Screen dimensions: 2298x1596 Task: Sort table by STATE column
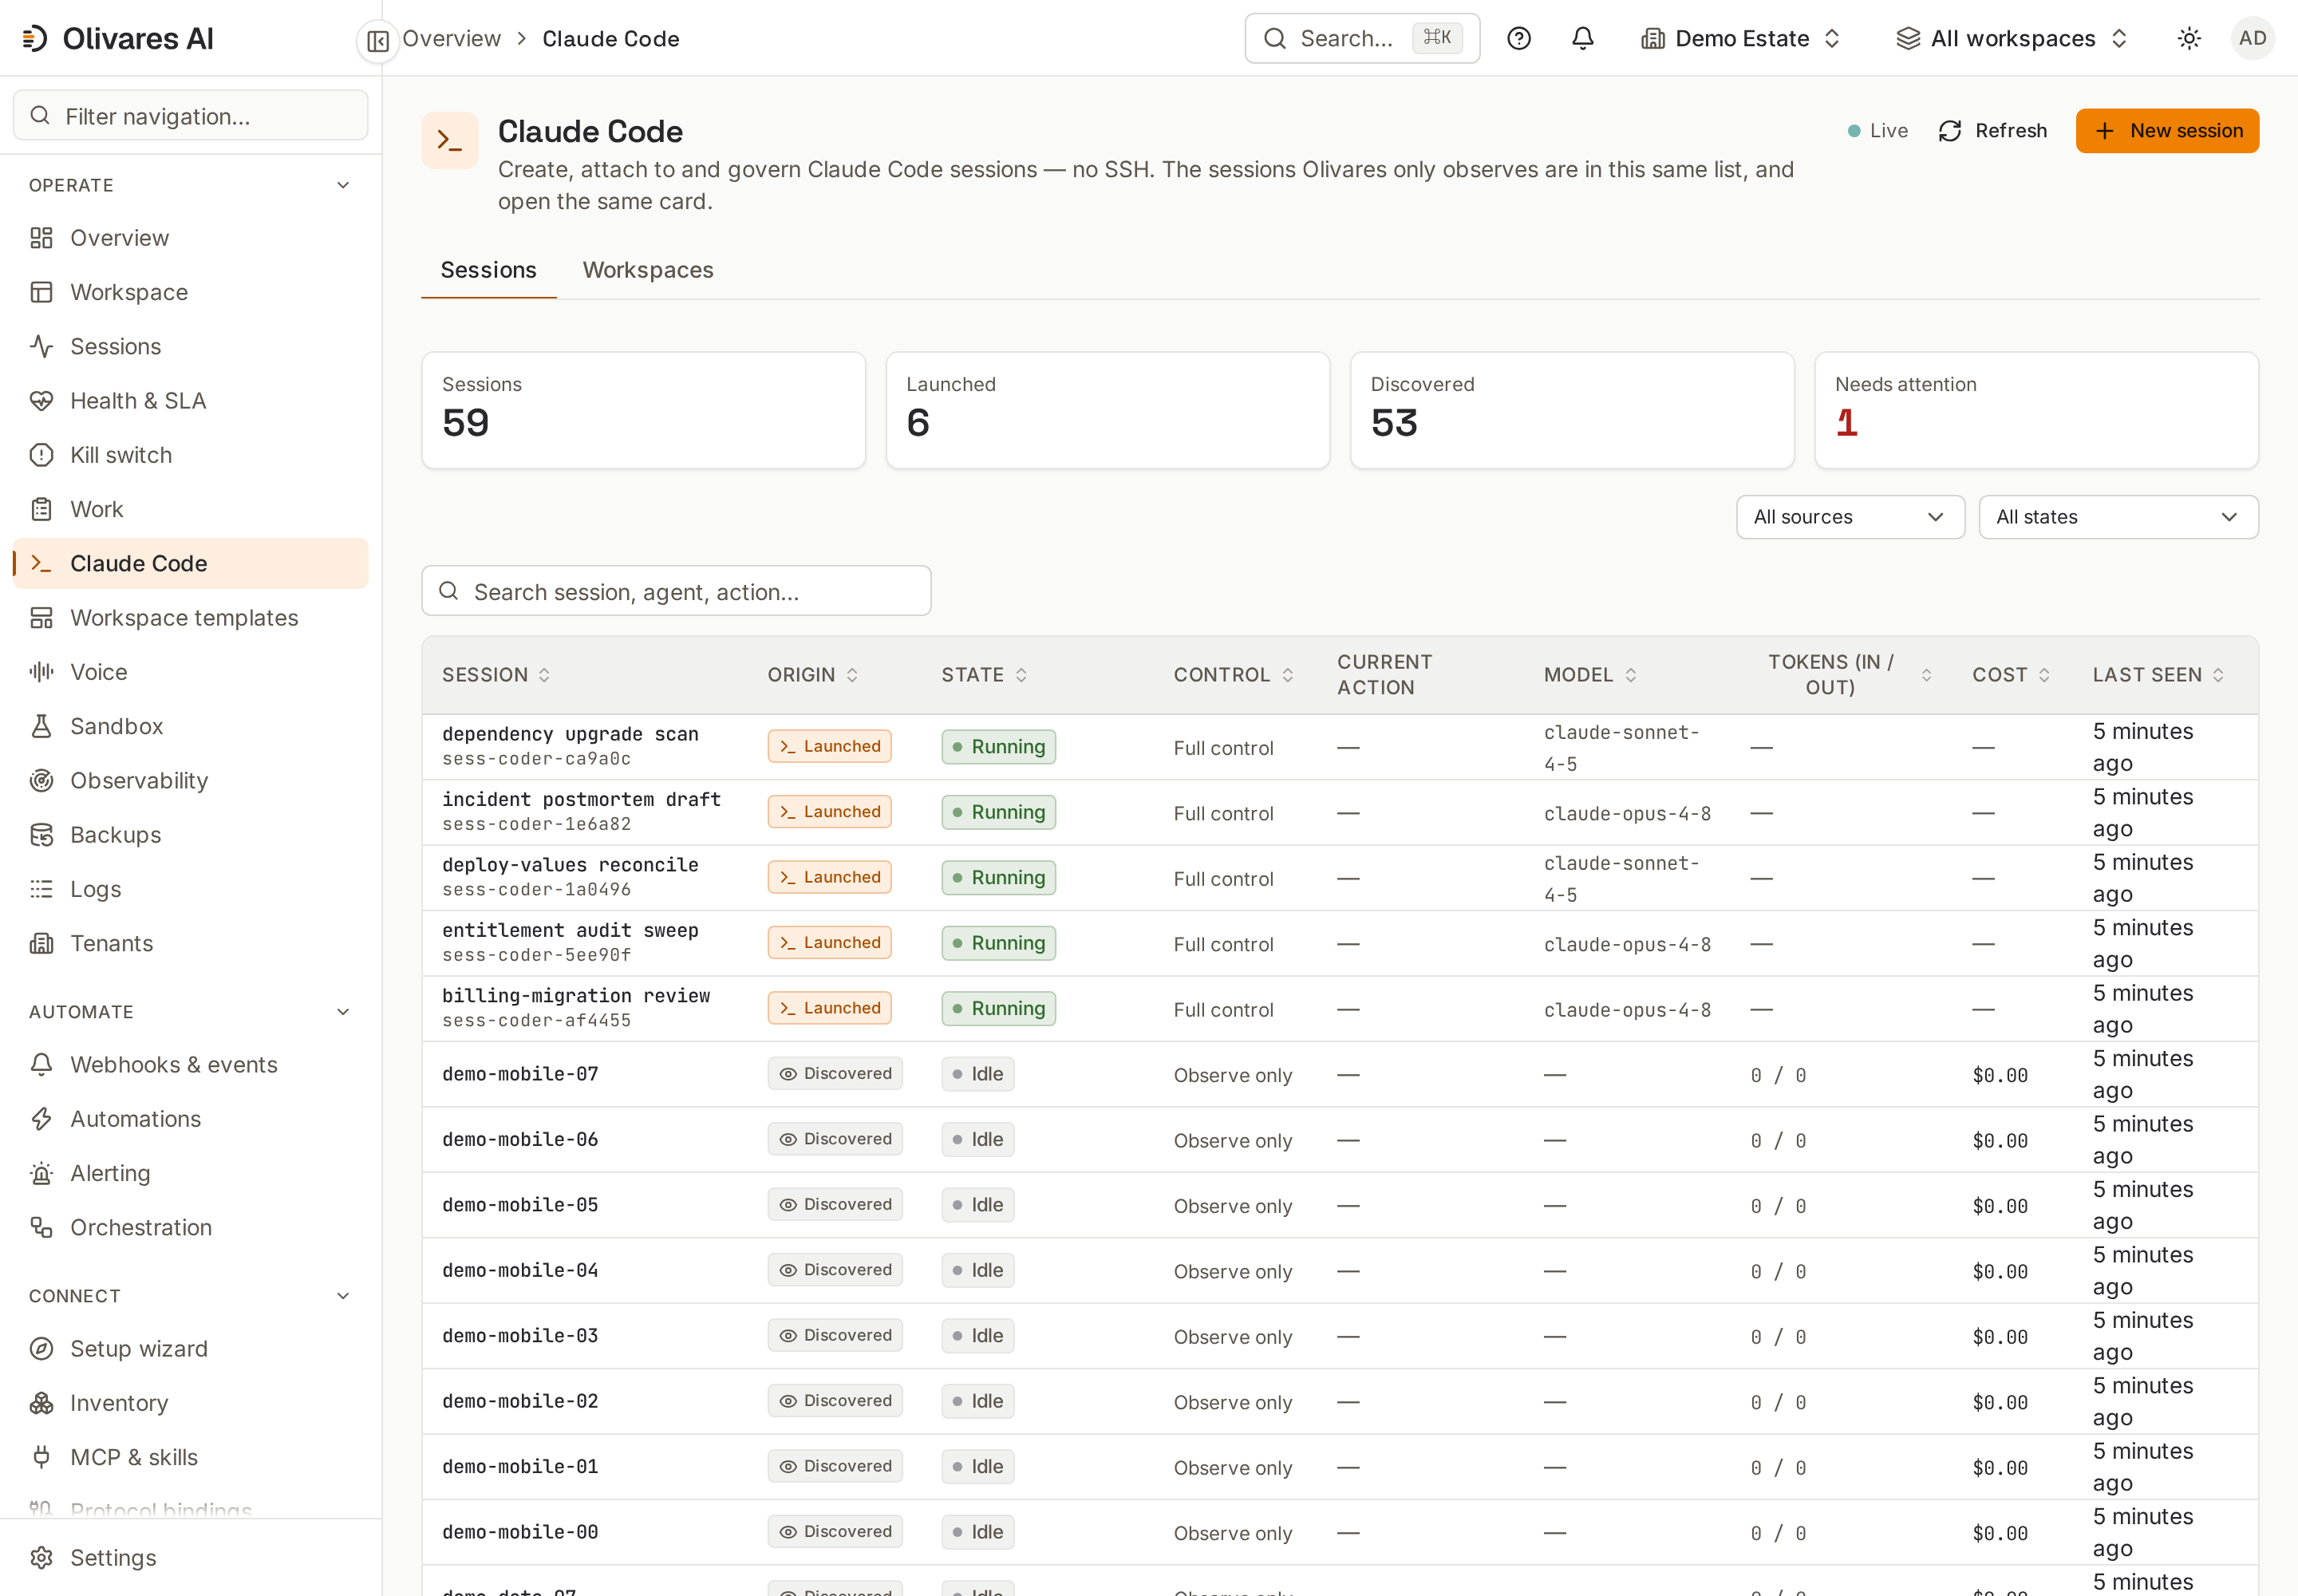pos(984,675)
